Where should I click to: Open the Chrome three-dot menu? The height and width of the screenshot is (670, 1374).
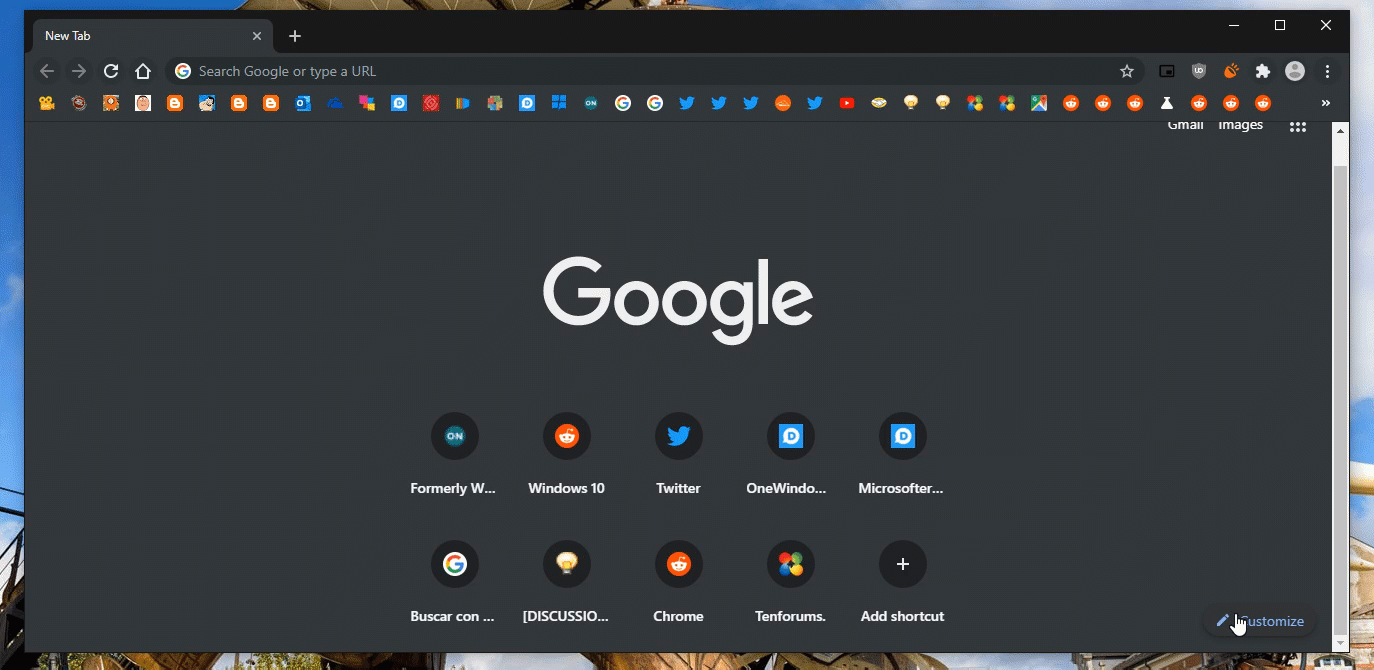click(x=1327, y=71)
